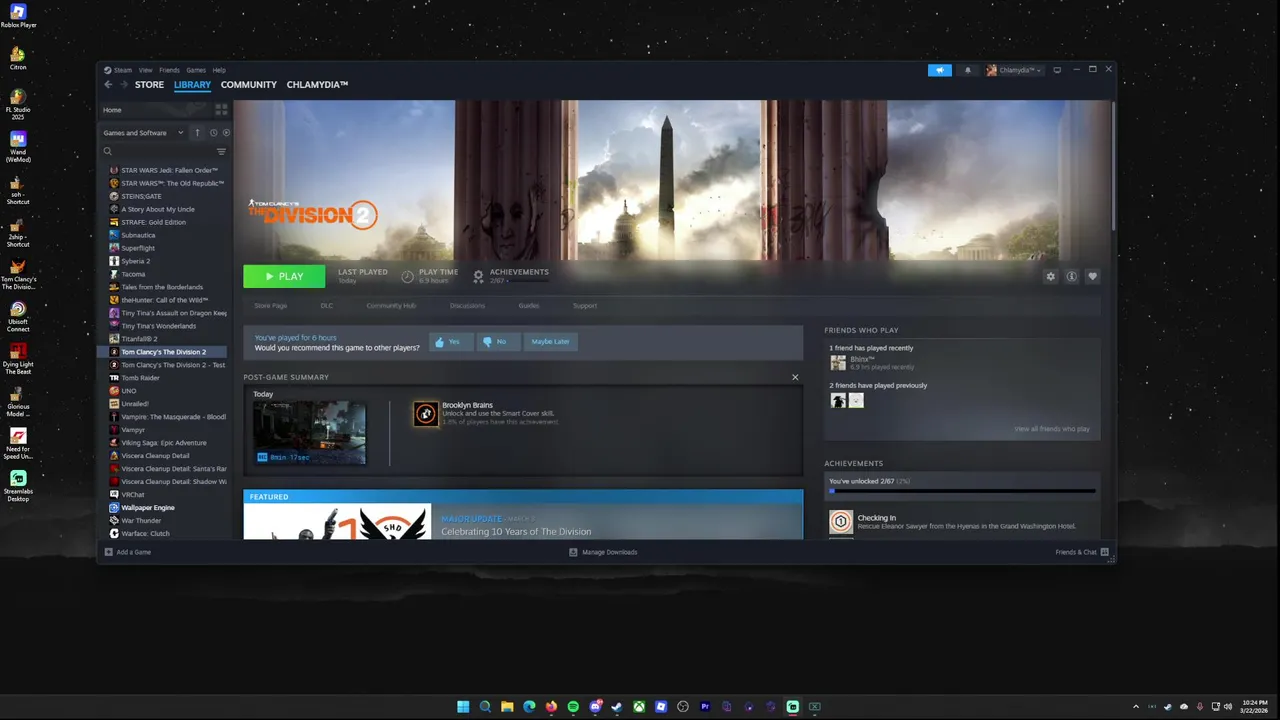Click the main page vertical scrollbar
The width and height of the screenshot is (1280, 720).
(x=1112, y=167)
